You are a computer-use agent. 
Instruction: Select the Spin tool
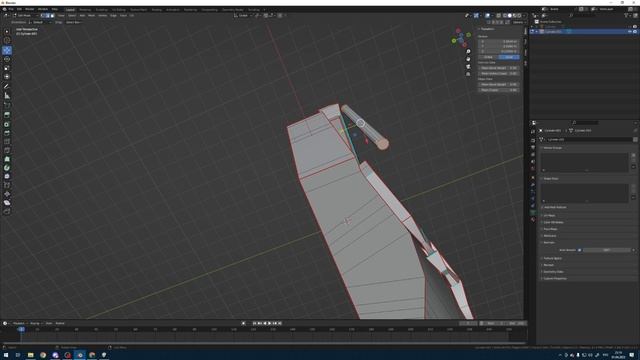click(x=7, y=168)
